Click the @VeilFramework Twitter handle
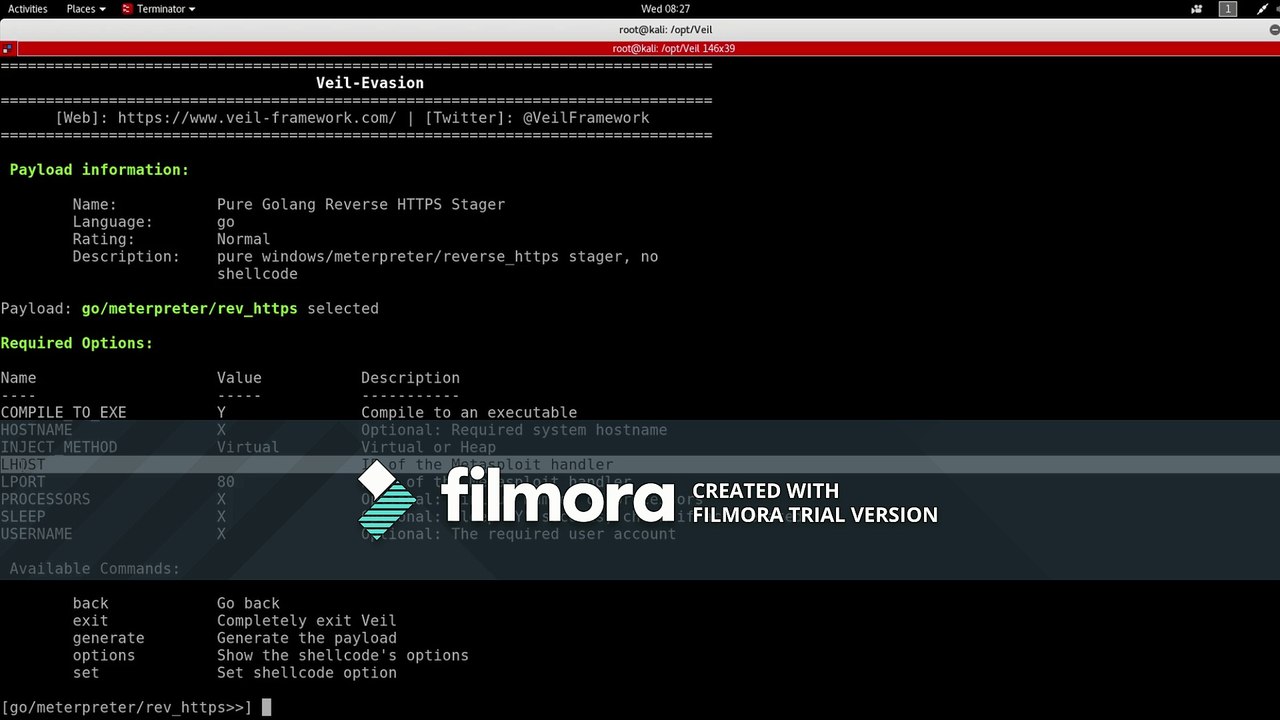 [586, 118]
